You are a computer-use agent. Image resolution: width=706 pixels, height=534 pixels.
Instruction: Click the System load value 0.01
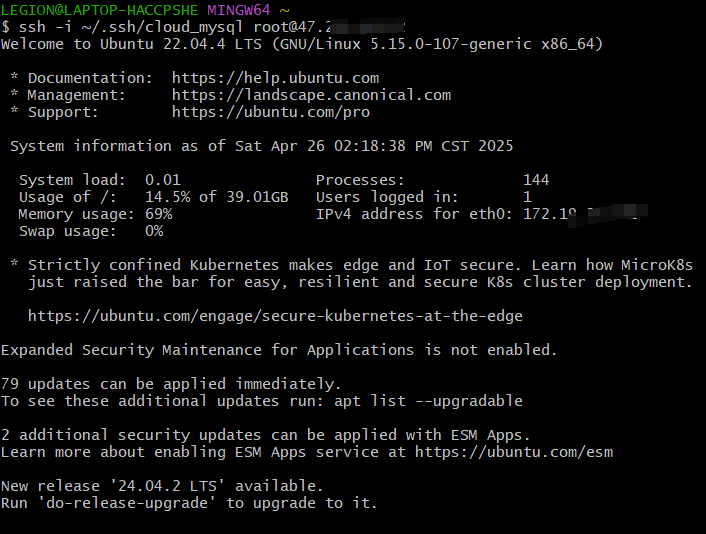[163, 181]
